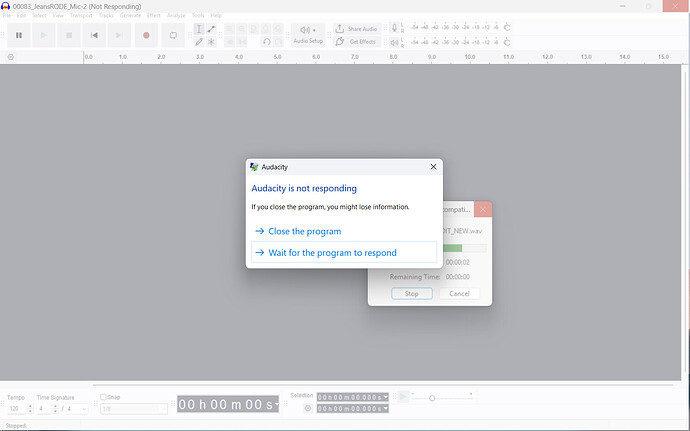
Task: Click the vertical scrollbar of track area
Action: 685,222
